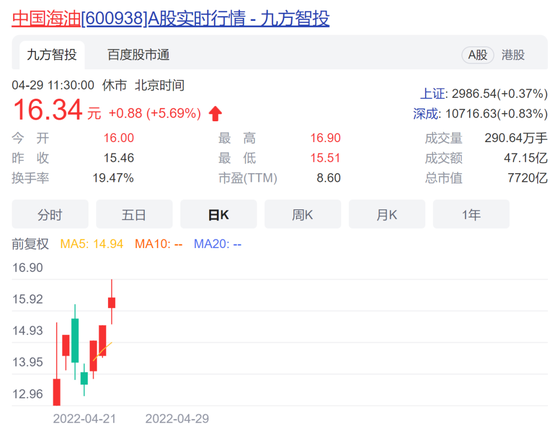Viewport: 550px width, 434px height.
Task: Switch to the 九方智投 tab
Action: tap(52, 55)
